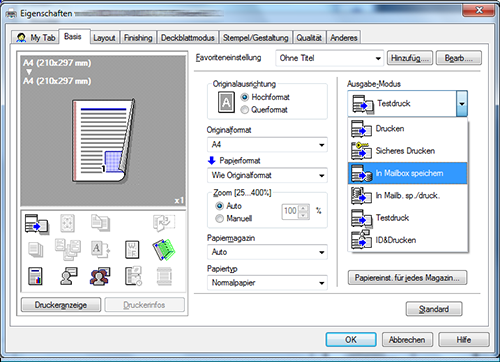The image size is (500, 362).
Task: Increase zoom value with up stepper
Action: [x=304, y=208]
